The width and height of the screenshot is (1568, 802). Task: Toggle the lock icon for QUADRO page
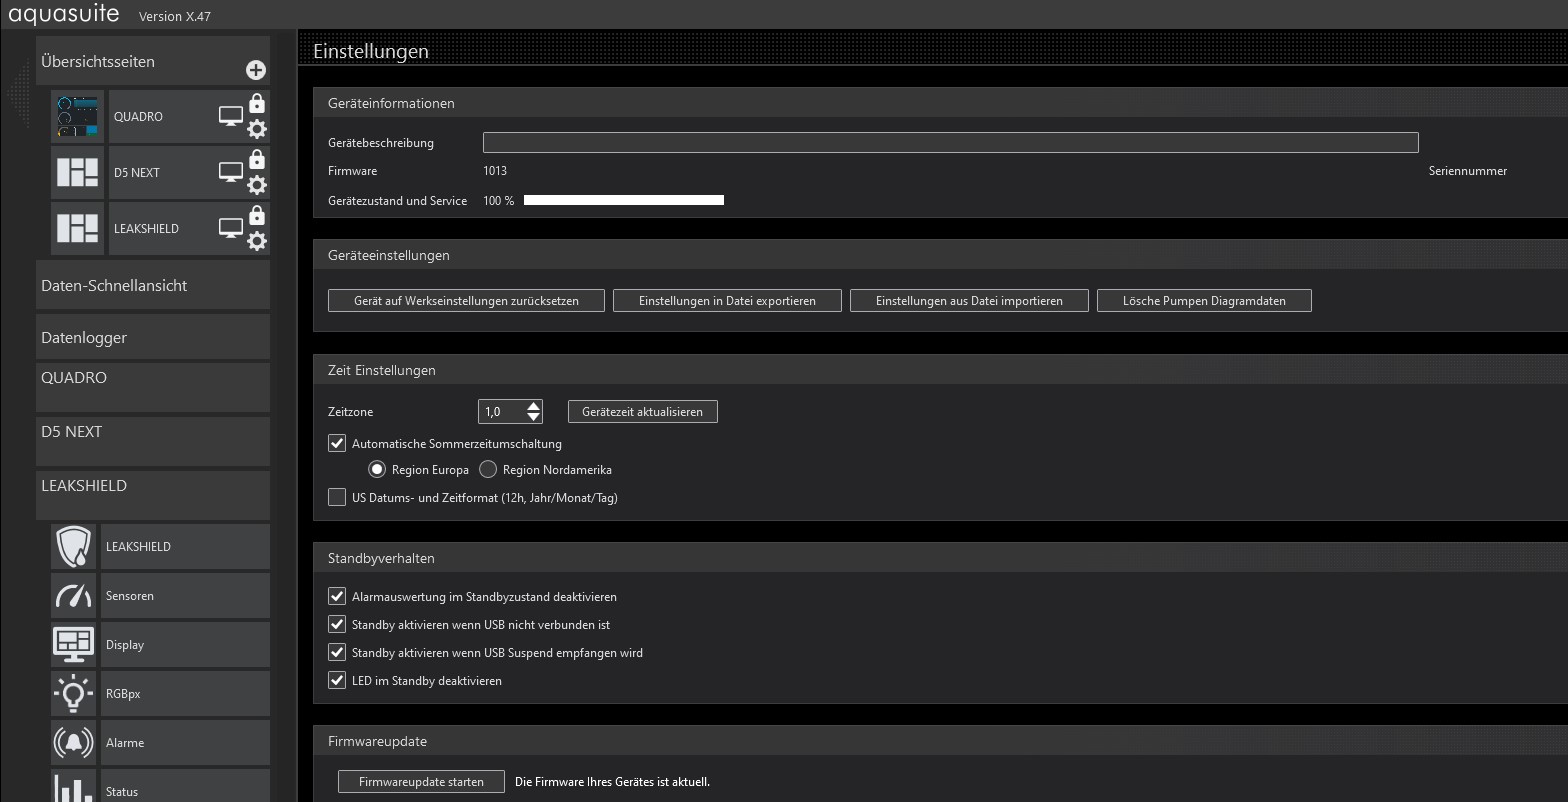[257, 103]
